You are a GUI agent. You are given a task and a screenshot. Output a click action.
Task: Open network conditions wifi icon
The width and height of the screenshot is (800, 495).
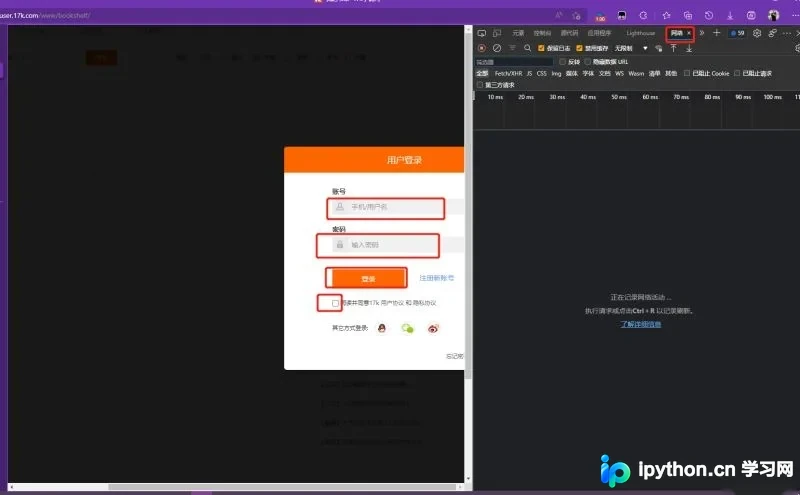[659, 48]
